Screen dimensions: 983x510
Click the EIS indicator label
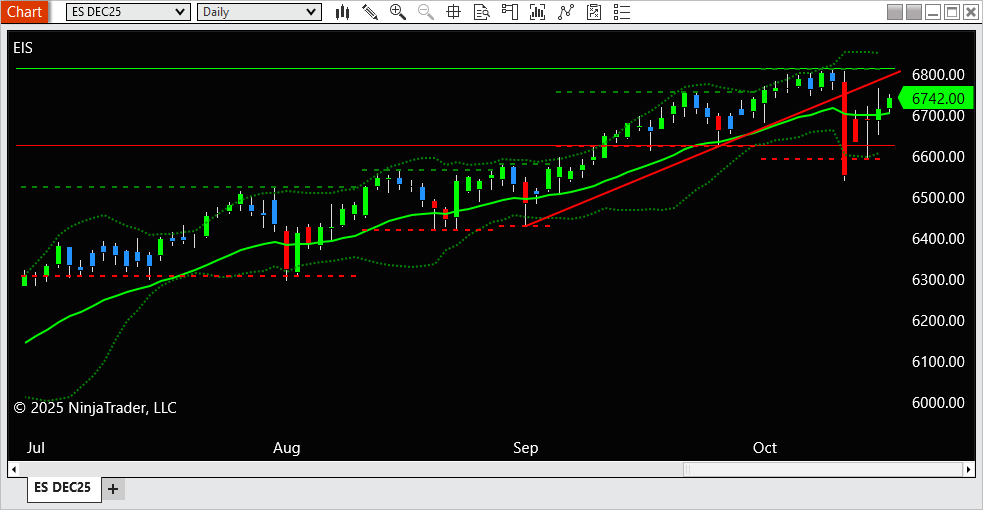click(23, 48)
